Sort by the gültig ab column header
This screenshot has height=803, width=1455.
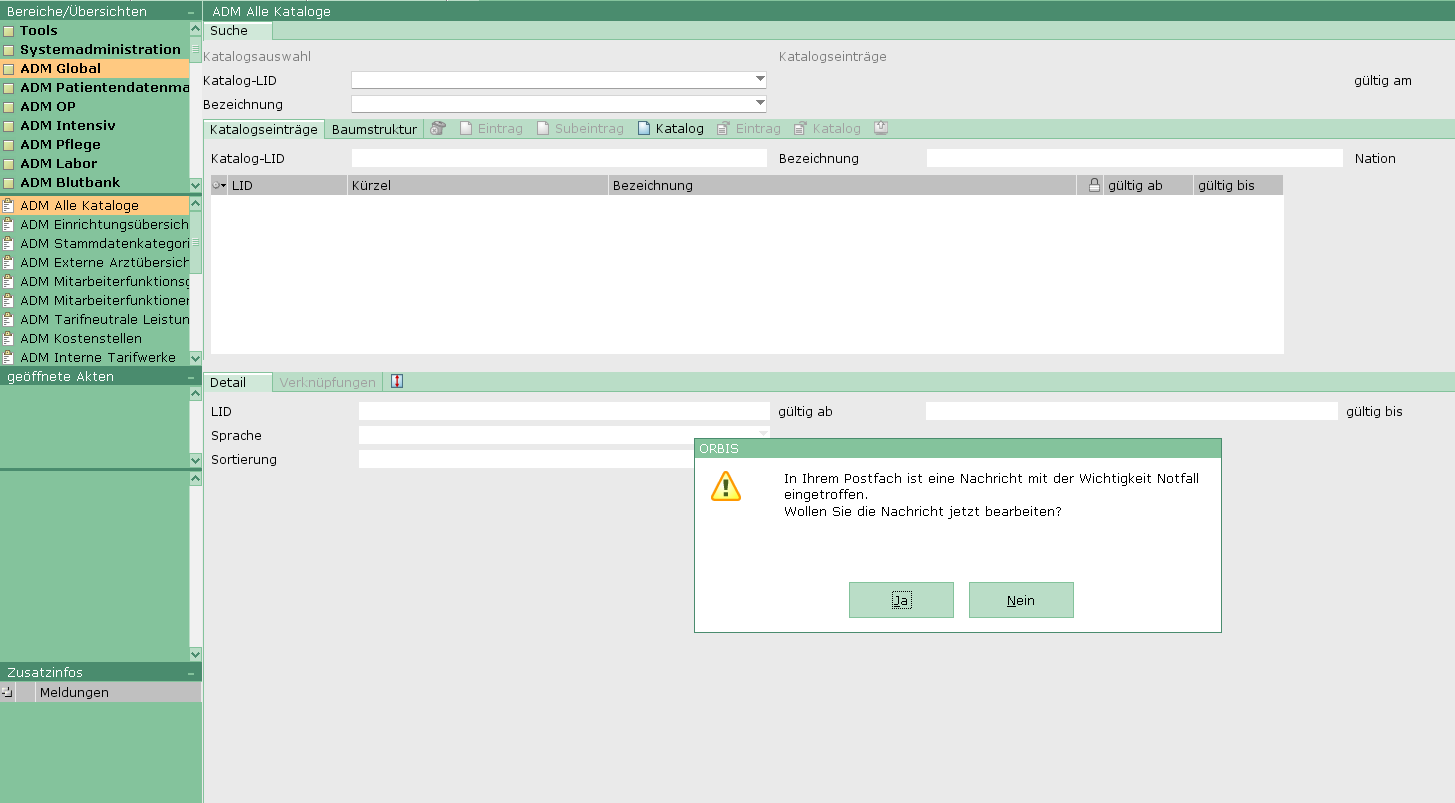[x=1148, y=185]
